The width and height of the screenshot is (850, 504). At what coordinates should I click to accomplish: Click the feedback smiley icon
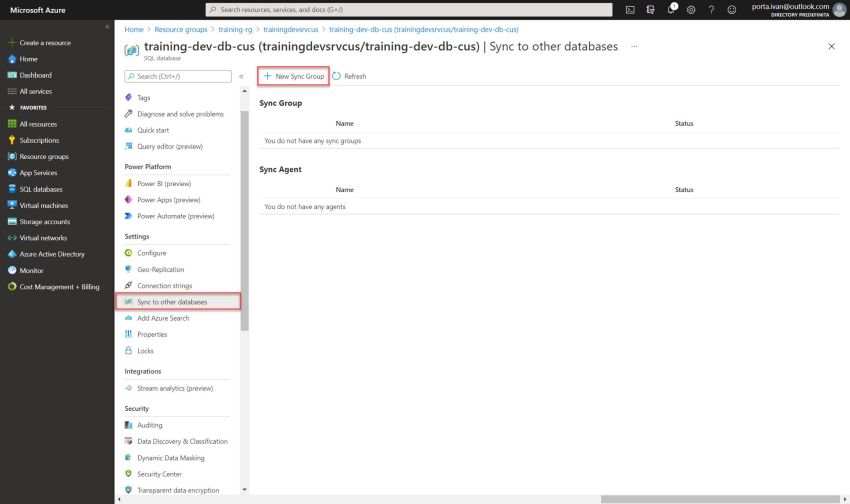click(732, 10)
